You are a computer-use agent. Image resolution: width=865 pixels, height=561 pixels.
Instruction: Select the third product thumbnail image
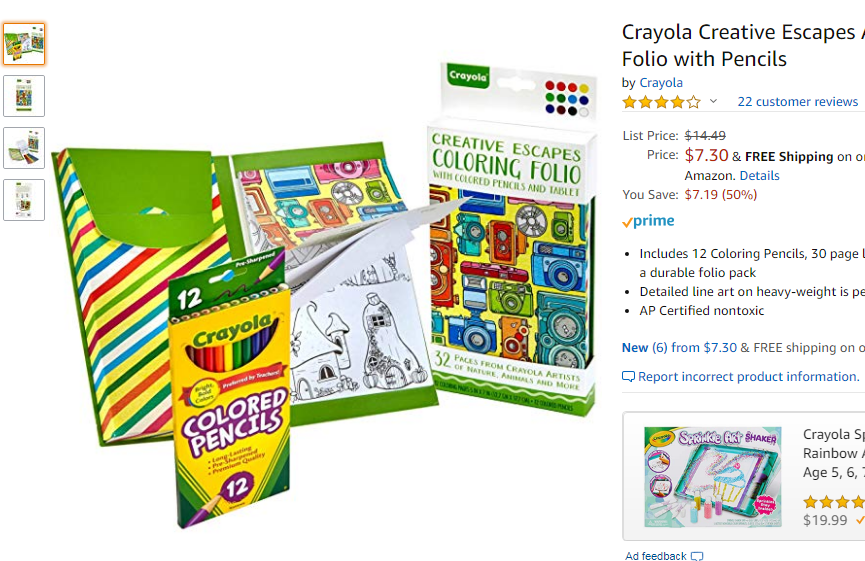click(x=24, y=148)
